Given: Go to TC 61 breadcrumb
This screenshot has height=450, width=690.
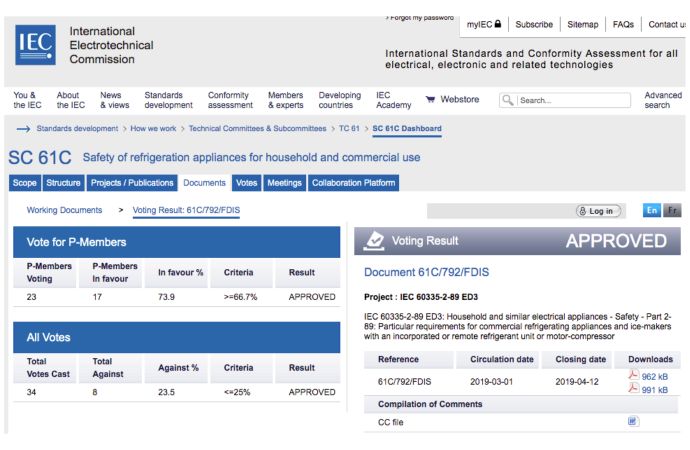Looking at the screenshot, I should 349,128.
